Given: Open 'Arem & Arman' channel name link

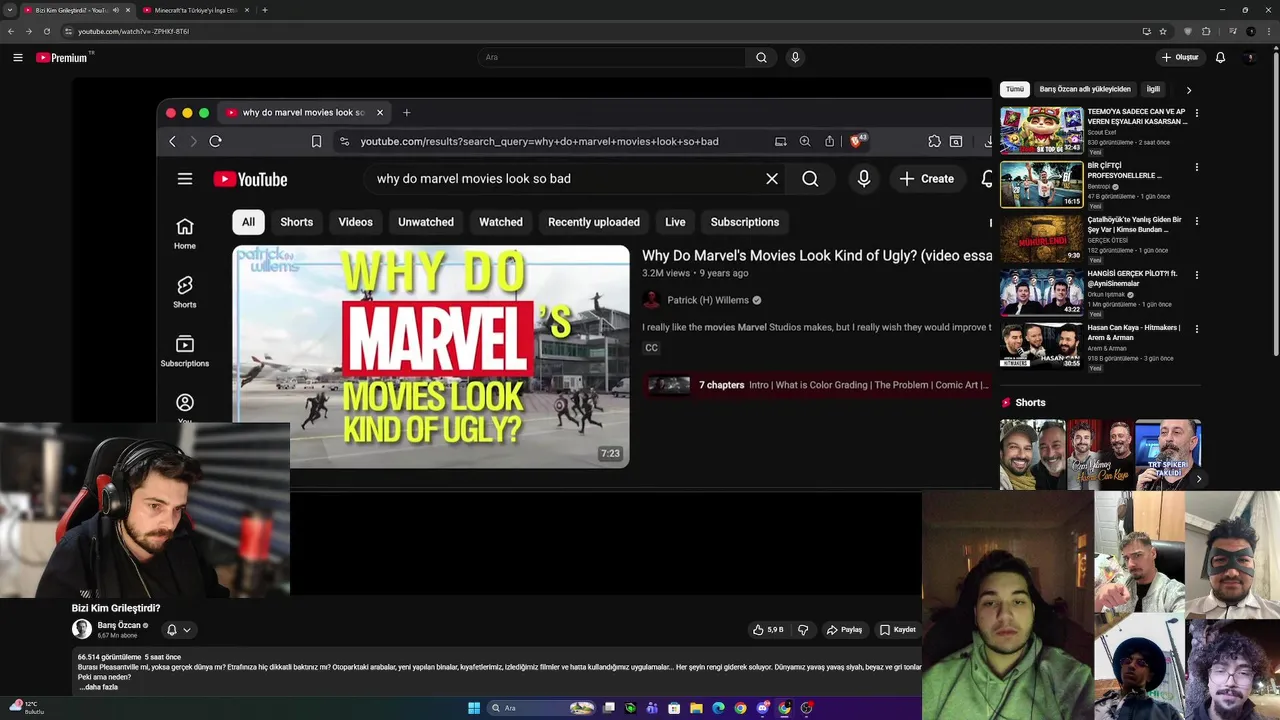Looking at the screenshot, I should pos(1107,348).
